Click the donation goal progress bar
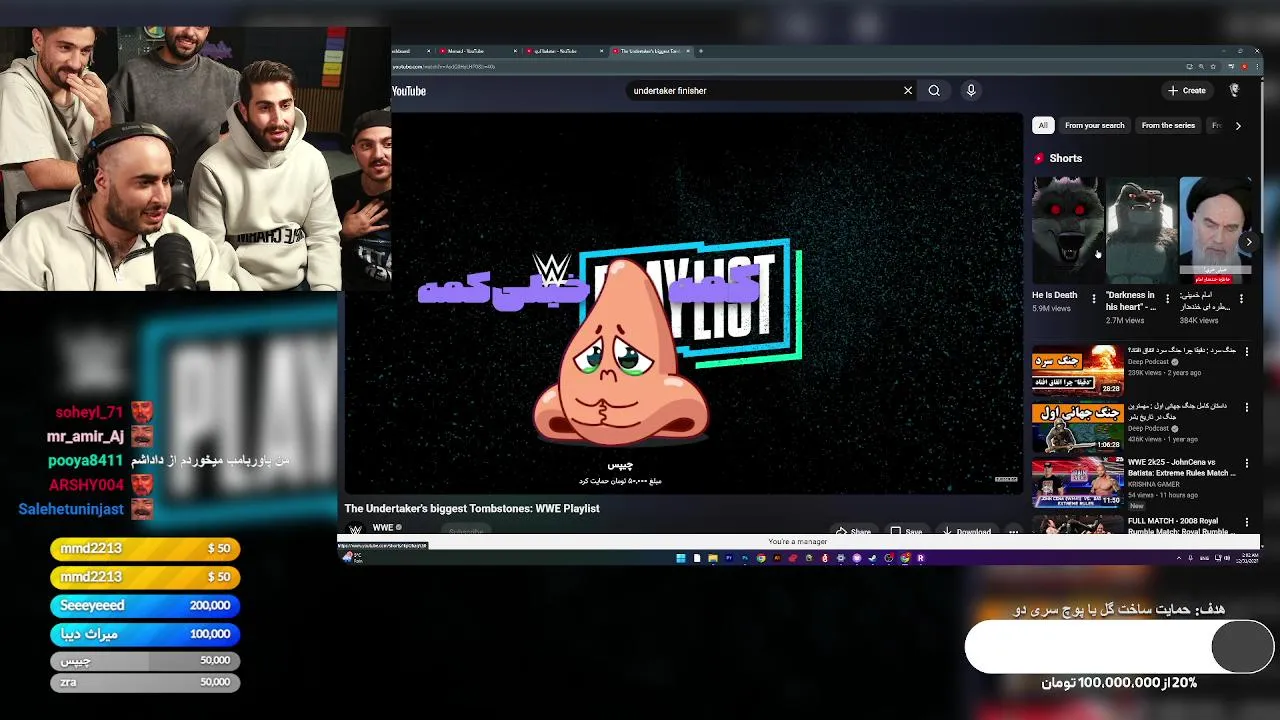The width and height of the screenshot is (1280, 720). [1119, 648]
